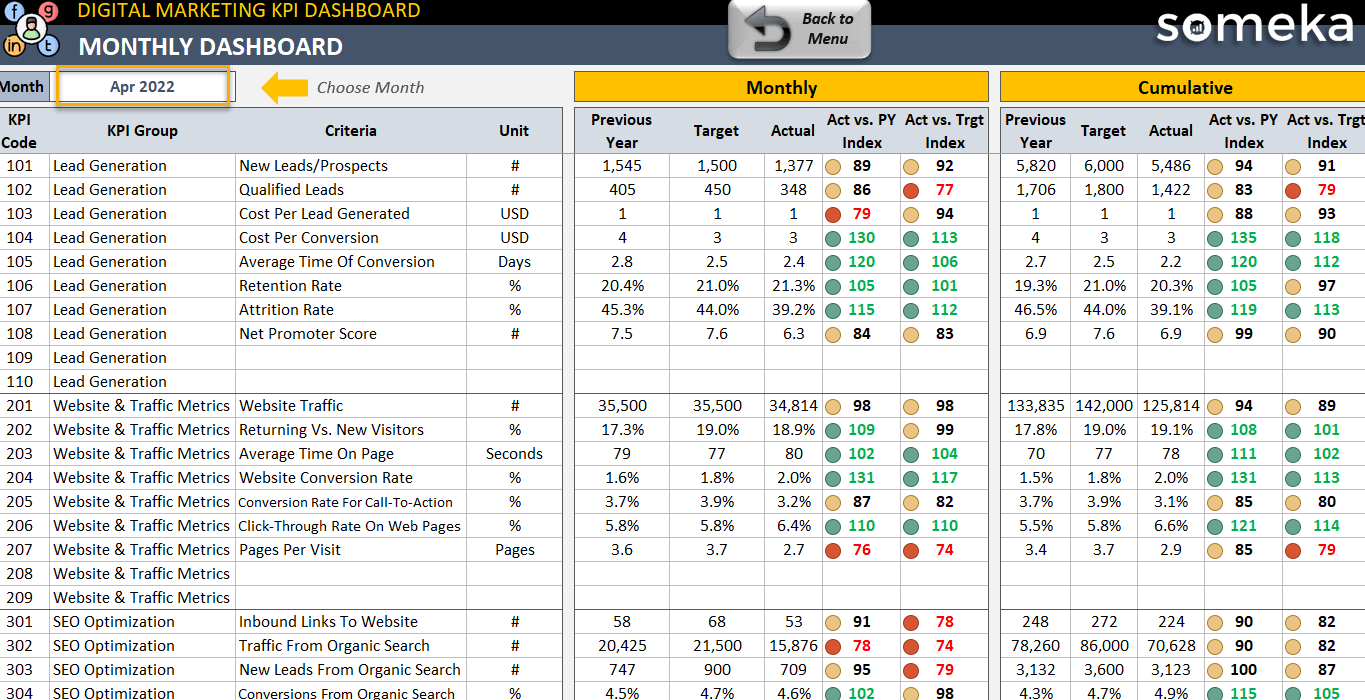The height and width of the screenshot is (700, 1365).
Task: Click cumulative target value 142,000
Action: (1104, 406)
